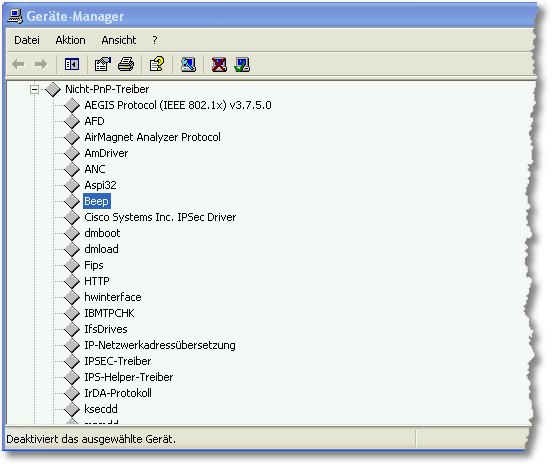Image resolution: width=552 pixels, height=464 pixels.
Task: Select the IBMTPCHK entry
Action: pyautogui.click(x=109, y=313)
